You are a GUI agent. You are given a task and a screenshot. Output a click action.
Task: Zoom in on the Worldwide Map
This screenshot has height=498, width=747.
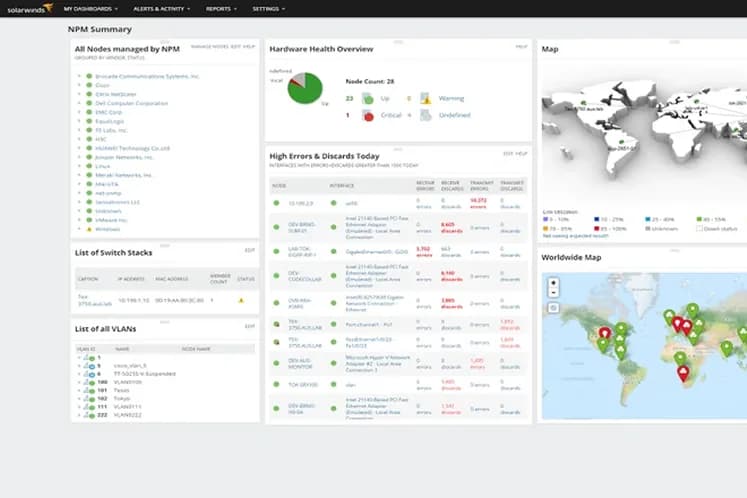[553, 283]
